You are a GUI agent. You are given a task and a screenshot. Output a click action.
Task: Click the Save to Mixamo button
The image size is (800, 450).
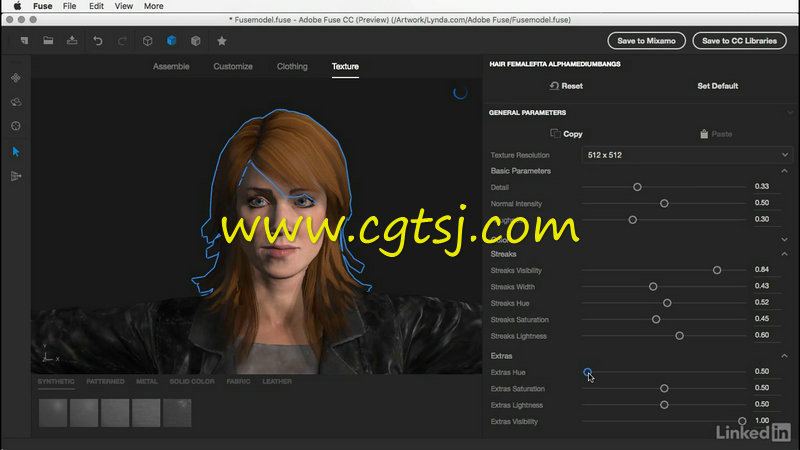(646, 41)
